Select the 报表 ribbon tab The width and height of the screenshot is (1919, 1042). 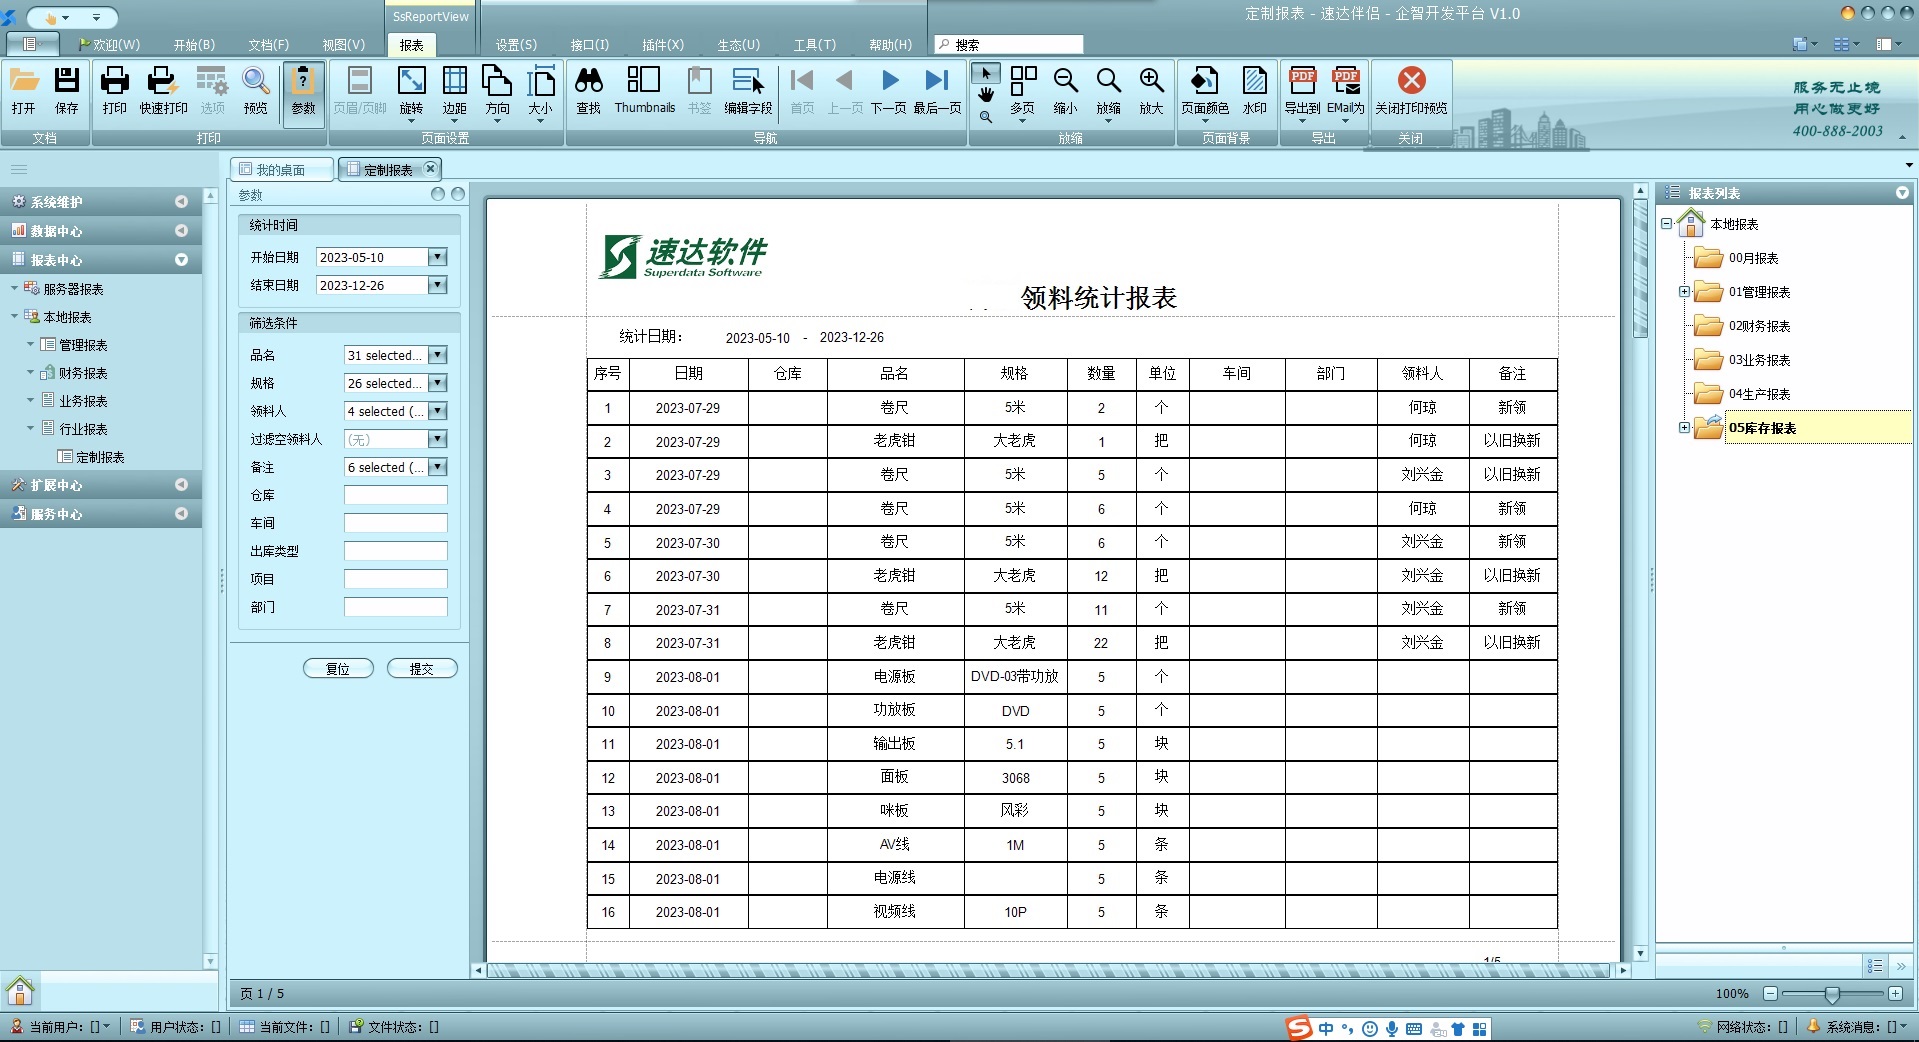411,45
